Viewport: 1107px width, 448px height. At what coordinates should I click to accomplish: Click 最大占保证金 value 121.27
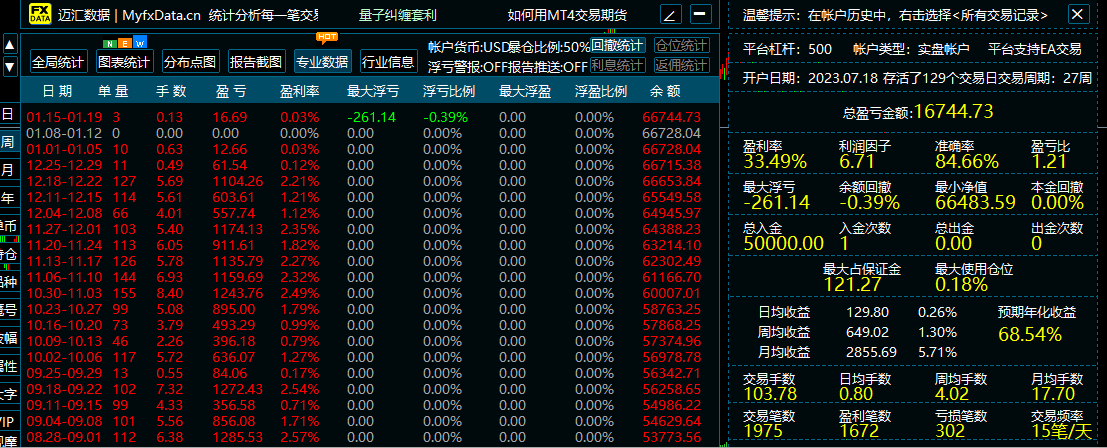(x=851, y=284)
